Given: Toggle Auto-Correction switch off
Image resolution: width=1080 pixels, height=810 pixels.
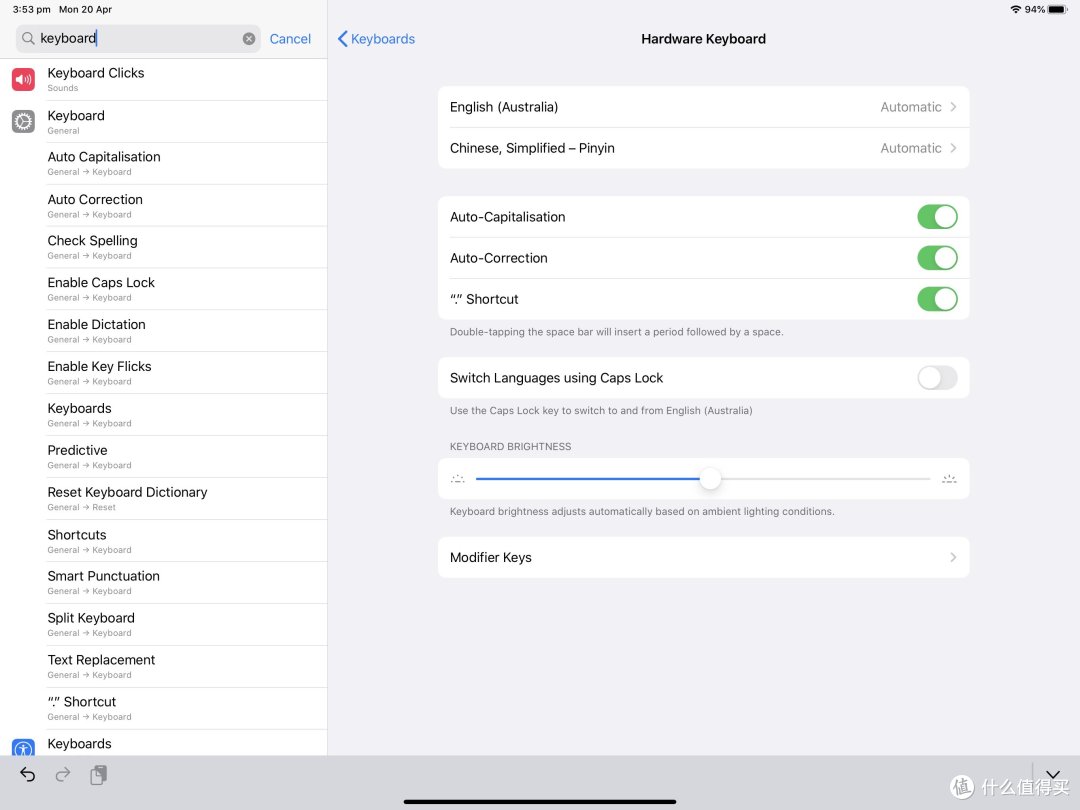Looking at the screenshot, I should 937,258.
